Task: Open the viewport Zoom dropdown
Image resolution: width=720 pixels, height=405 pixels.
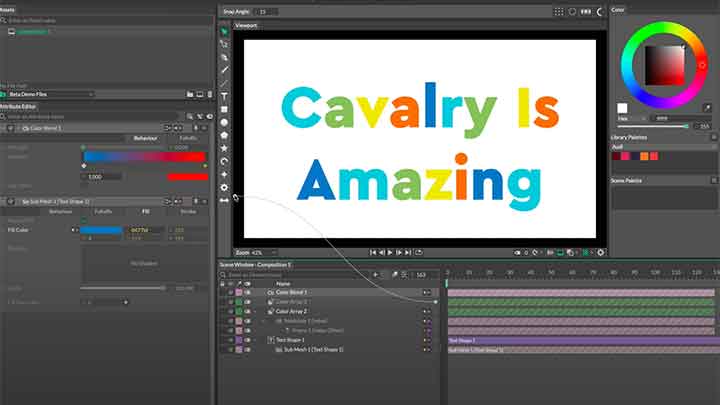Action: coord(264,253)
